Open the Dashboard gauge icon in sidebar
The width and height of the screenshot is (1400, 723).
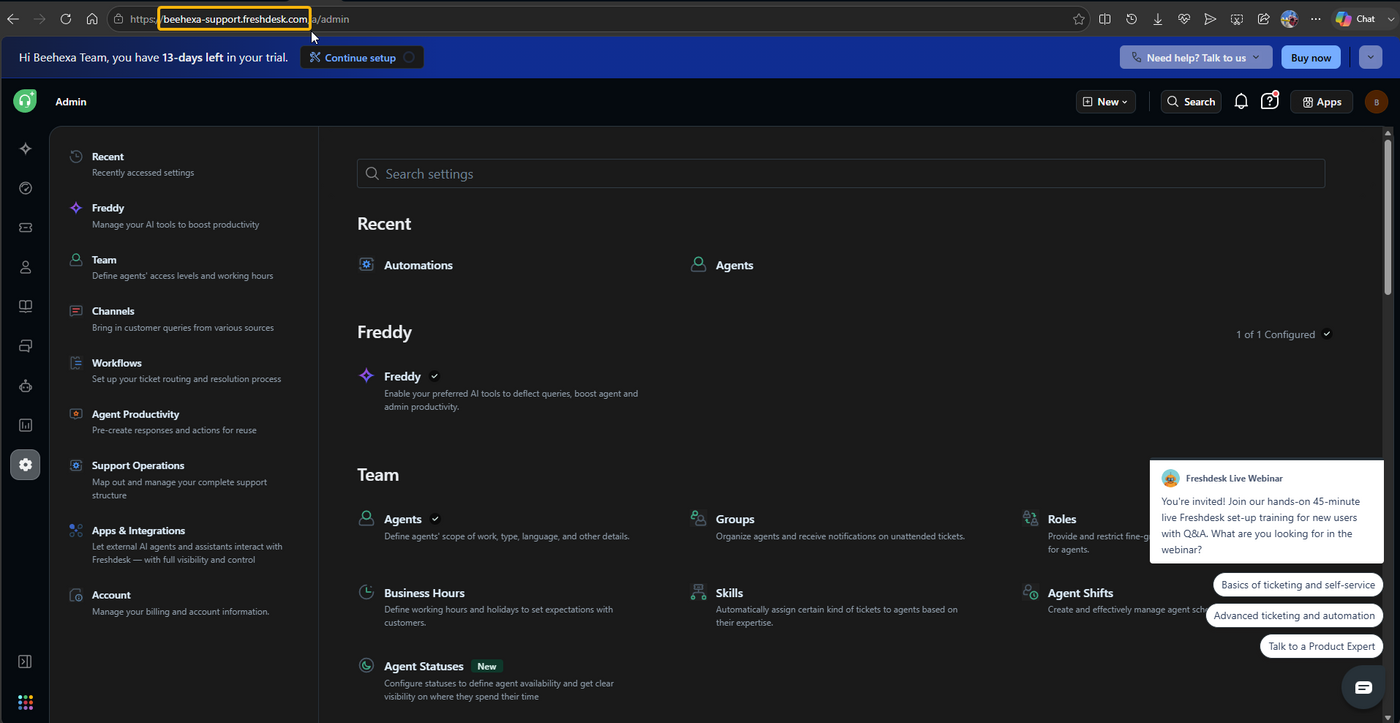point(25,188)
